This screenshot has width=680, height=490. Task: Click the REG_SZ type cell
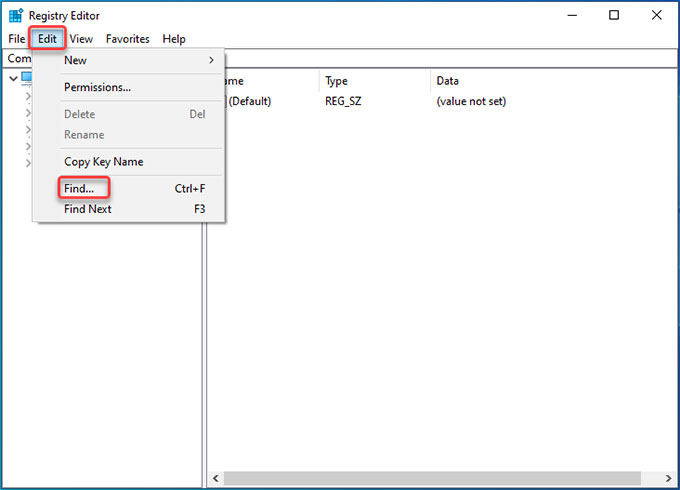[343, 101]
